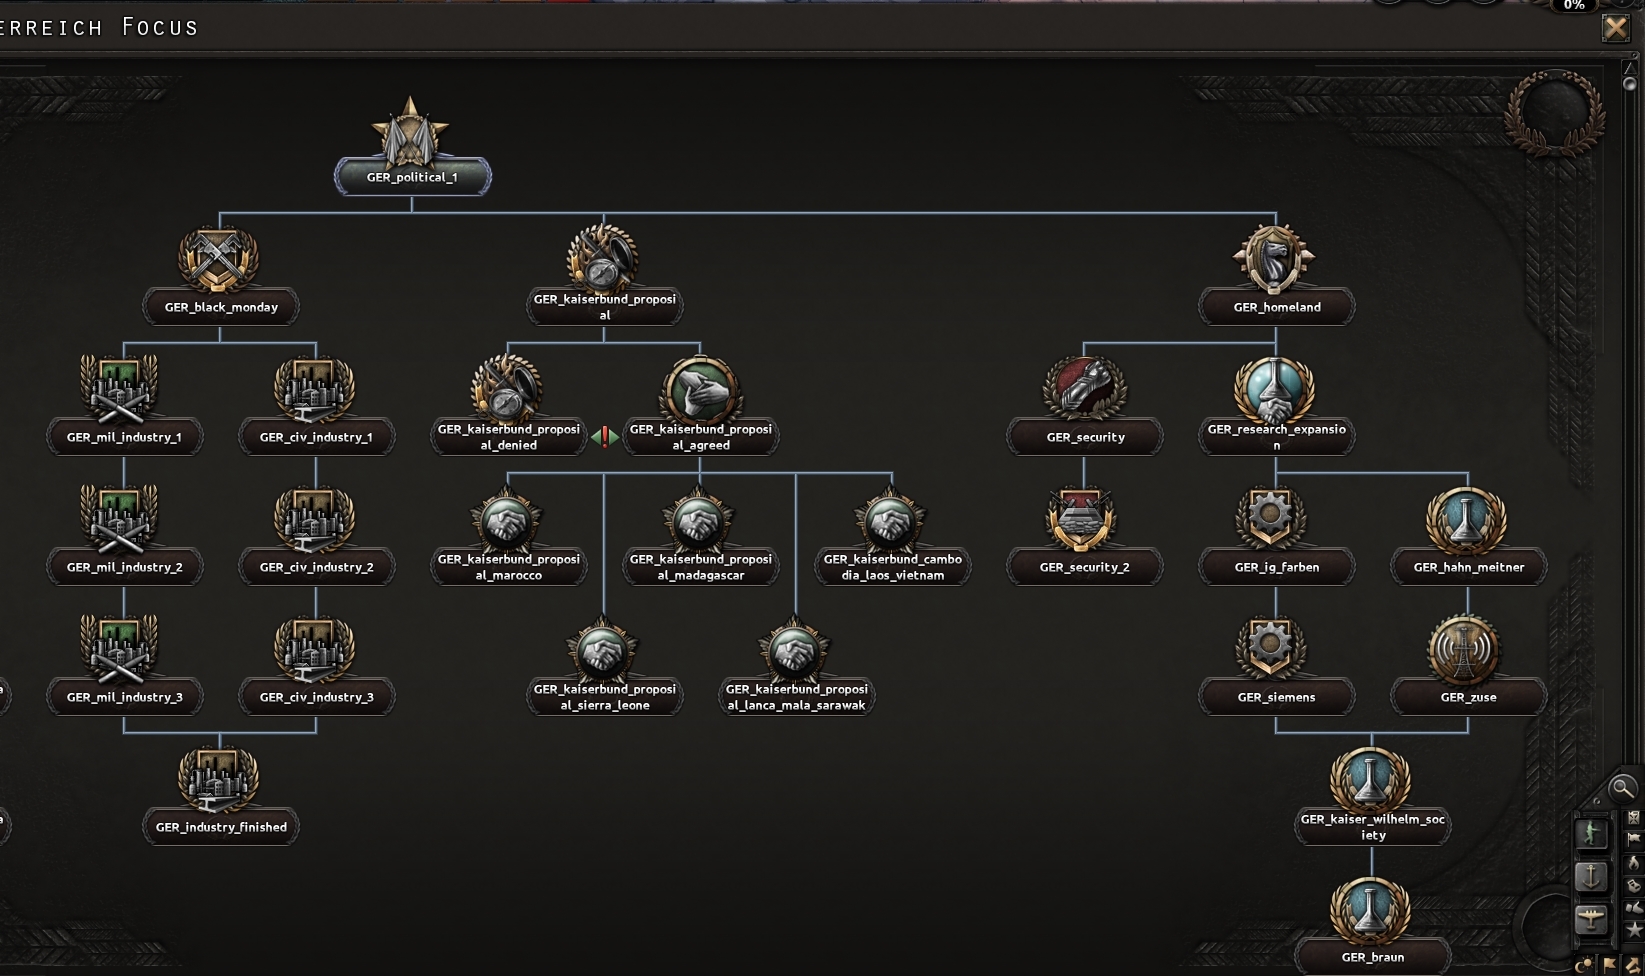This screenshot has height=976, width=1645.
Task: Click the proposial_madagascar handshake icon
Action: (x=699, y=520)
